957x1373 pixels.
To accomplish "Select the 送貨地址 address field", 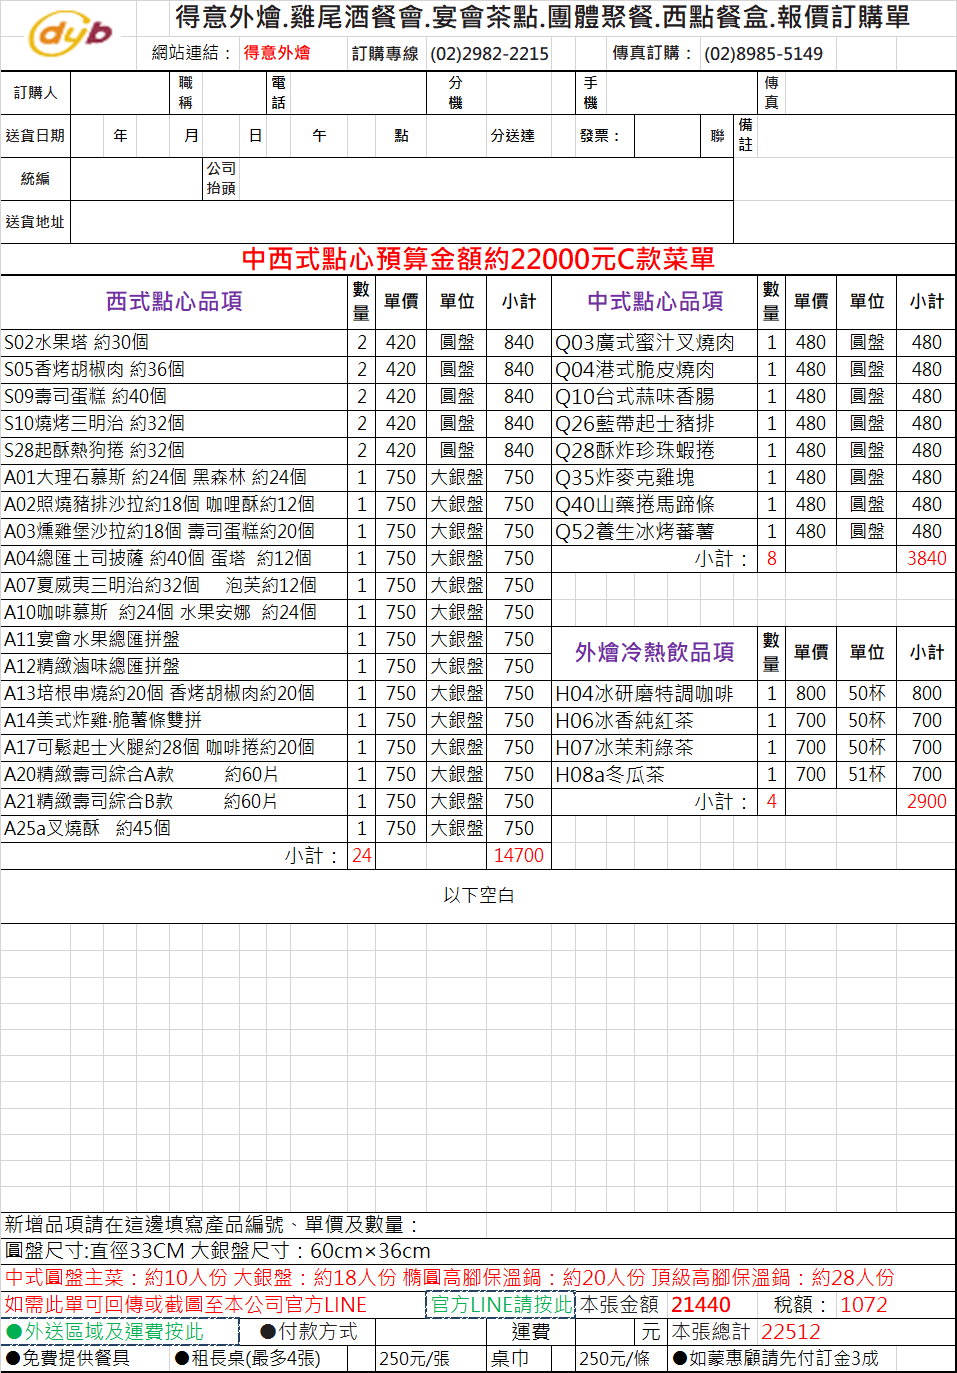I will pos(400,222).
